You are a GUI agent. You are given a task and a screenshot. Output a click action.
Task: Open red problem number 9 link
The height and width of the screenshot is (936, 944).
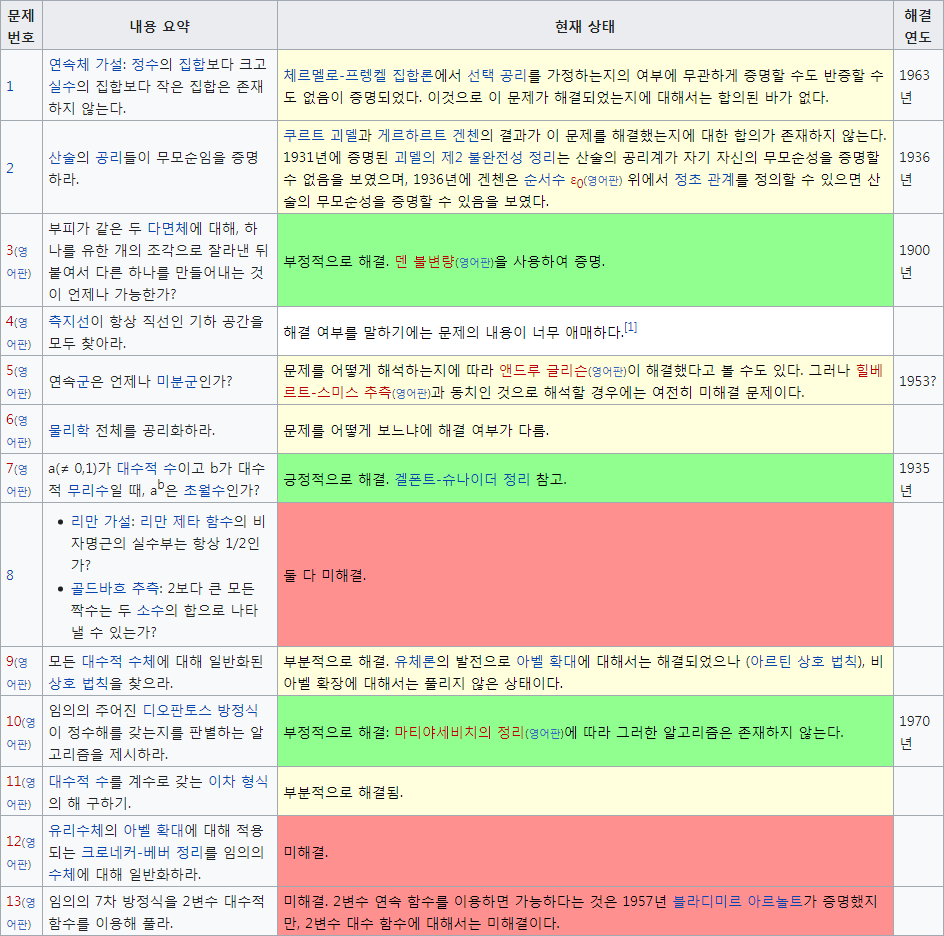[10, 662]
